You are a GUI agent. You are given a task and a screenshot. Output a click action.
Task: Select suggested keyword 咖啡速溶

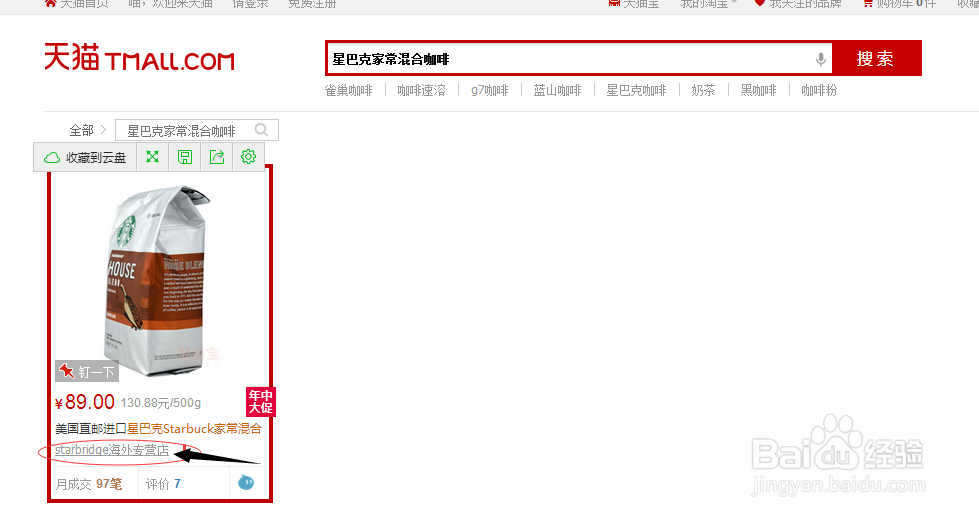pyautogui.click(x=421, y=90)
